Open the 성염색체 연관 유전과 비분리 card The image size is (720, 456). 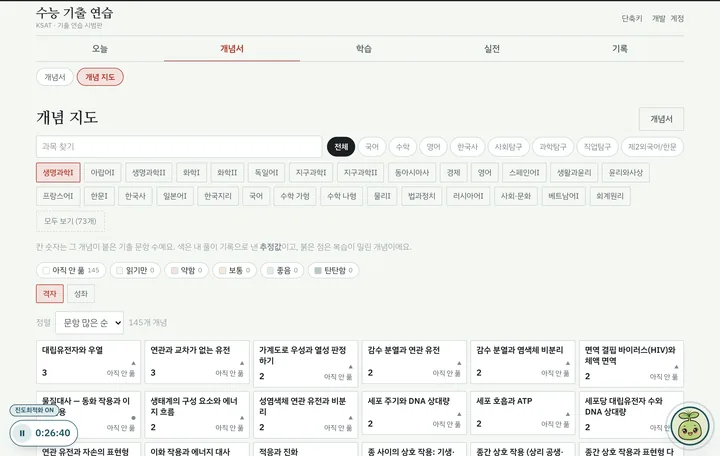click(x=306, y=415)
